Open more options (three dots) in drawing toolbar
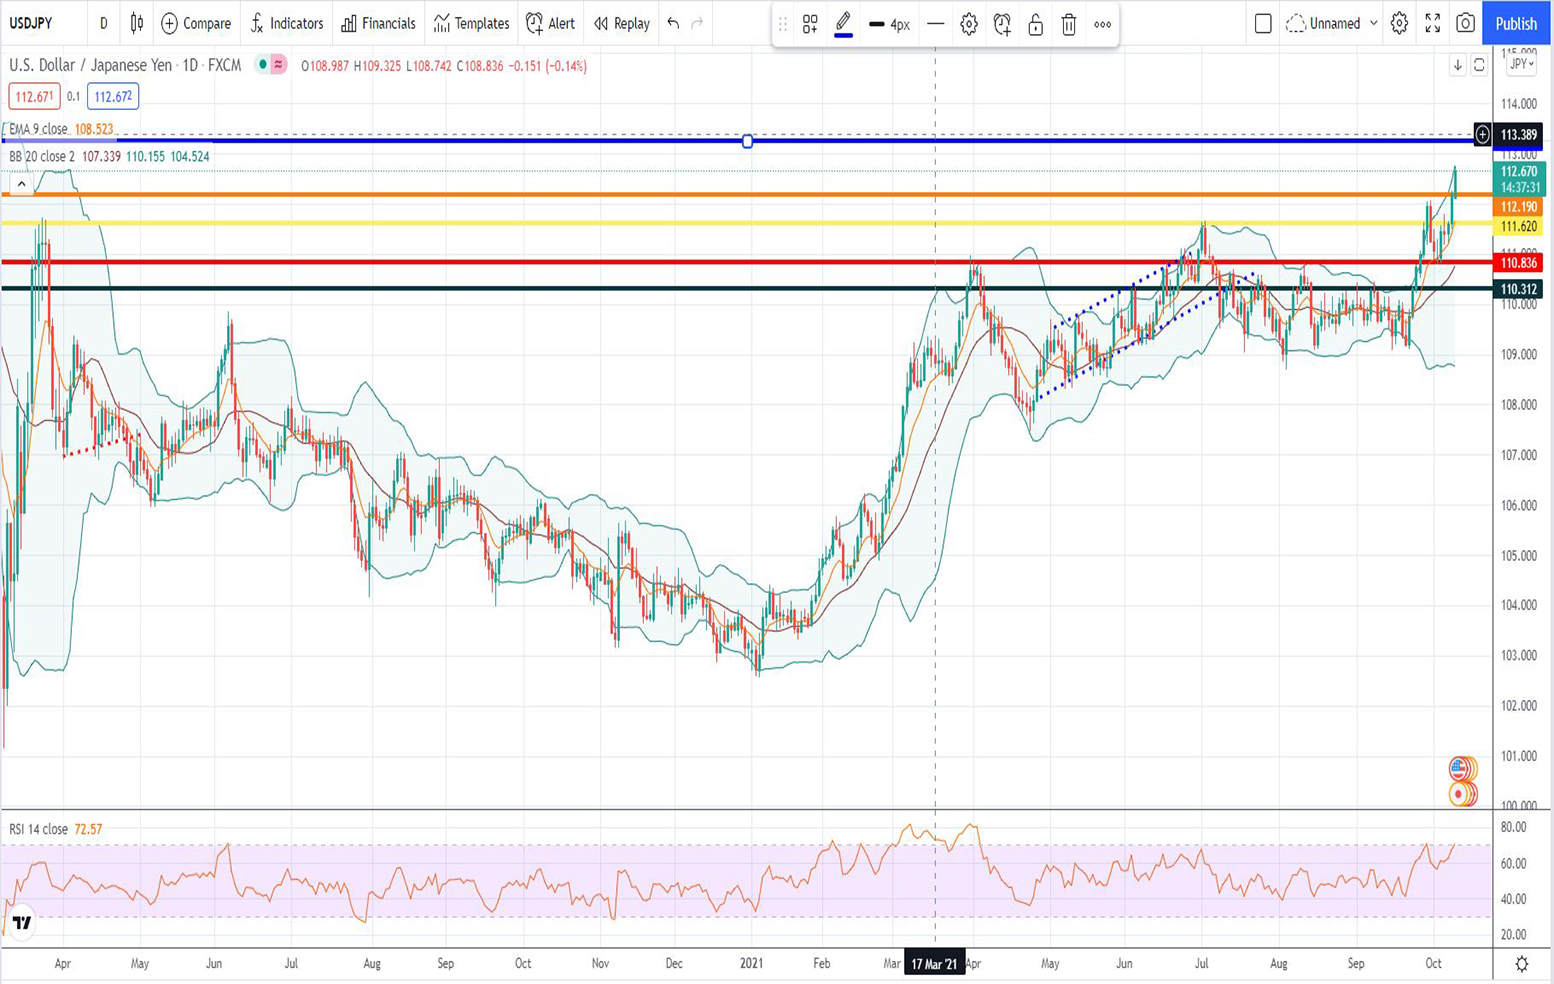The width and height of the screenshot is (1554, 984). pyautogui.click(x=1102, y=24)
